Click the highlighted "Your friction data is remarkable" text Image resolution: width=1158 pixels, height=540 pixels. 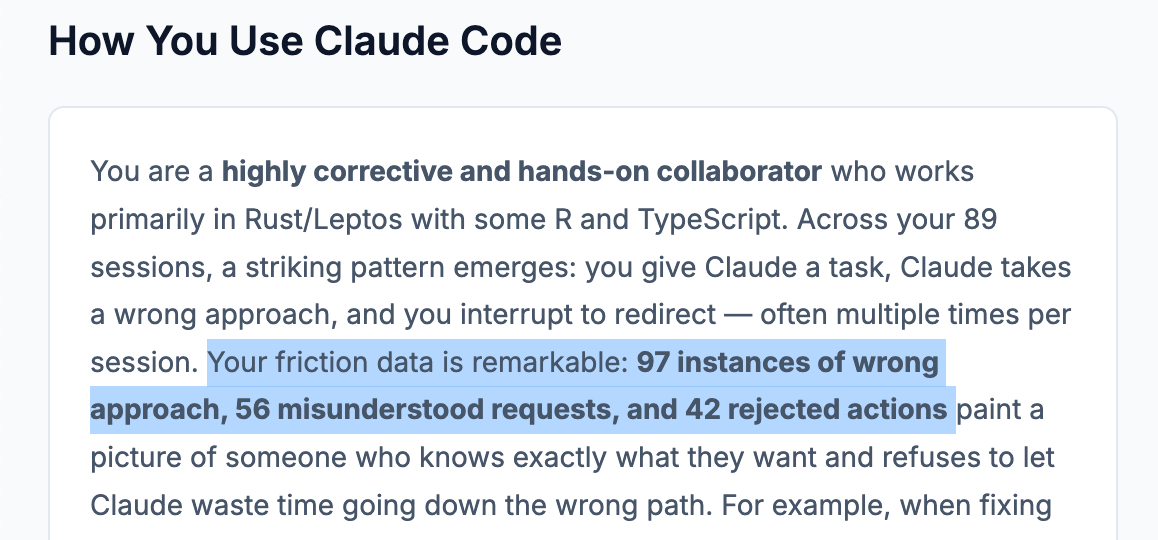417,362
